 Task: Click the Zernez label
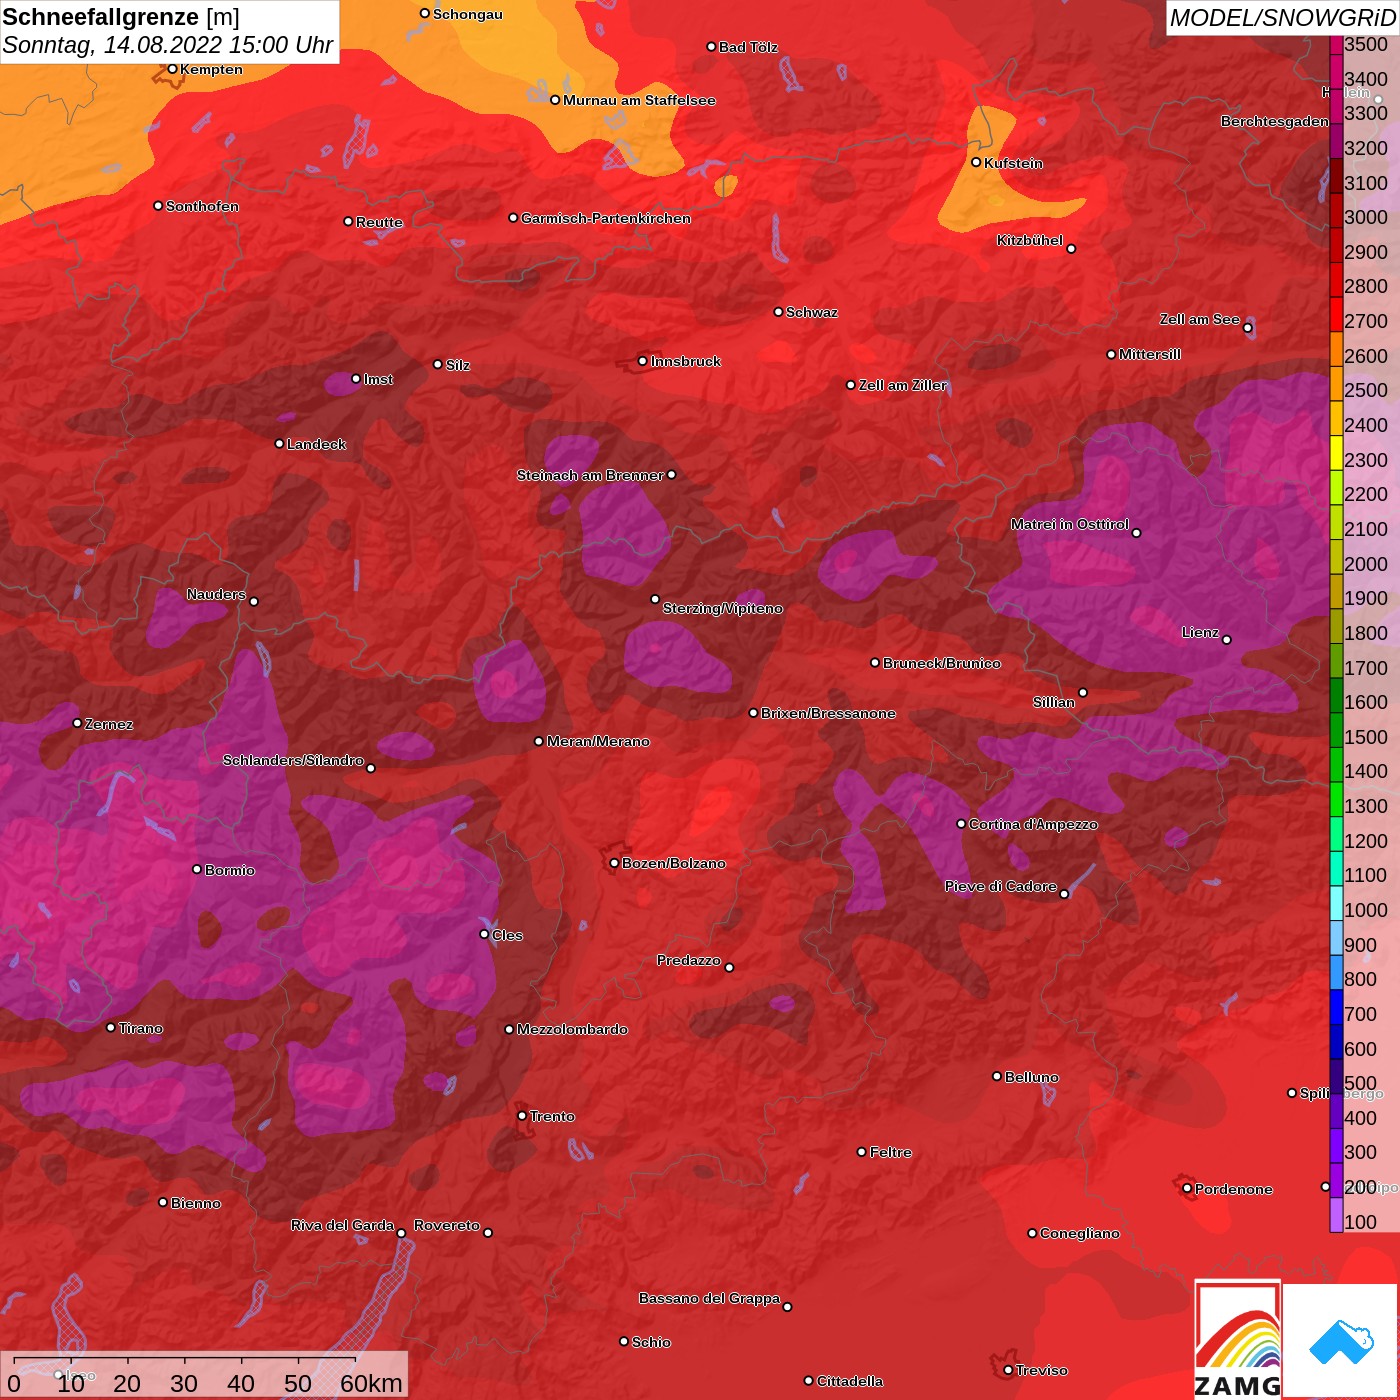click(109, 724)
